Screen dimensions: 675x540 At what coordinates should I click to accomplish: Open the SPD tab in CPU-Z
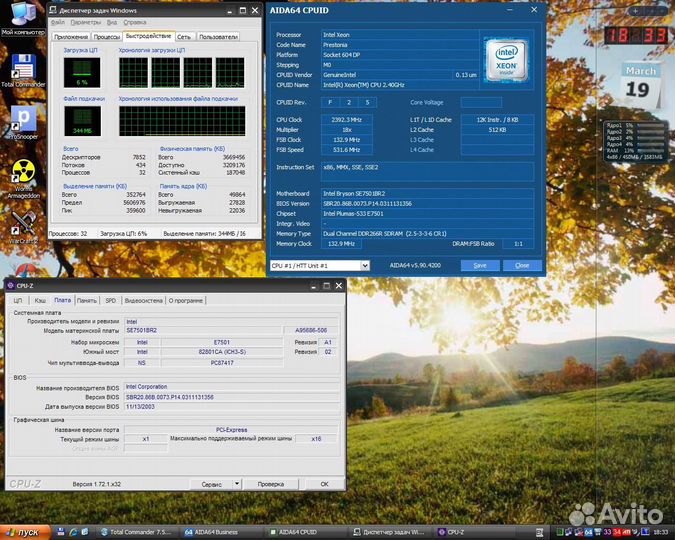tap(111, 301)
